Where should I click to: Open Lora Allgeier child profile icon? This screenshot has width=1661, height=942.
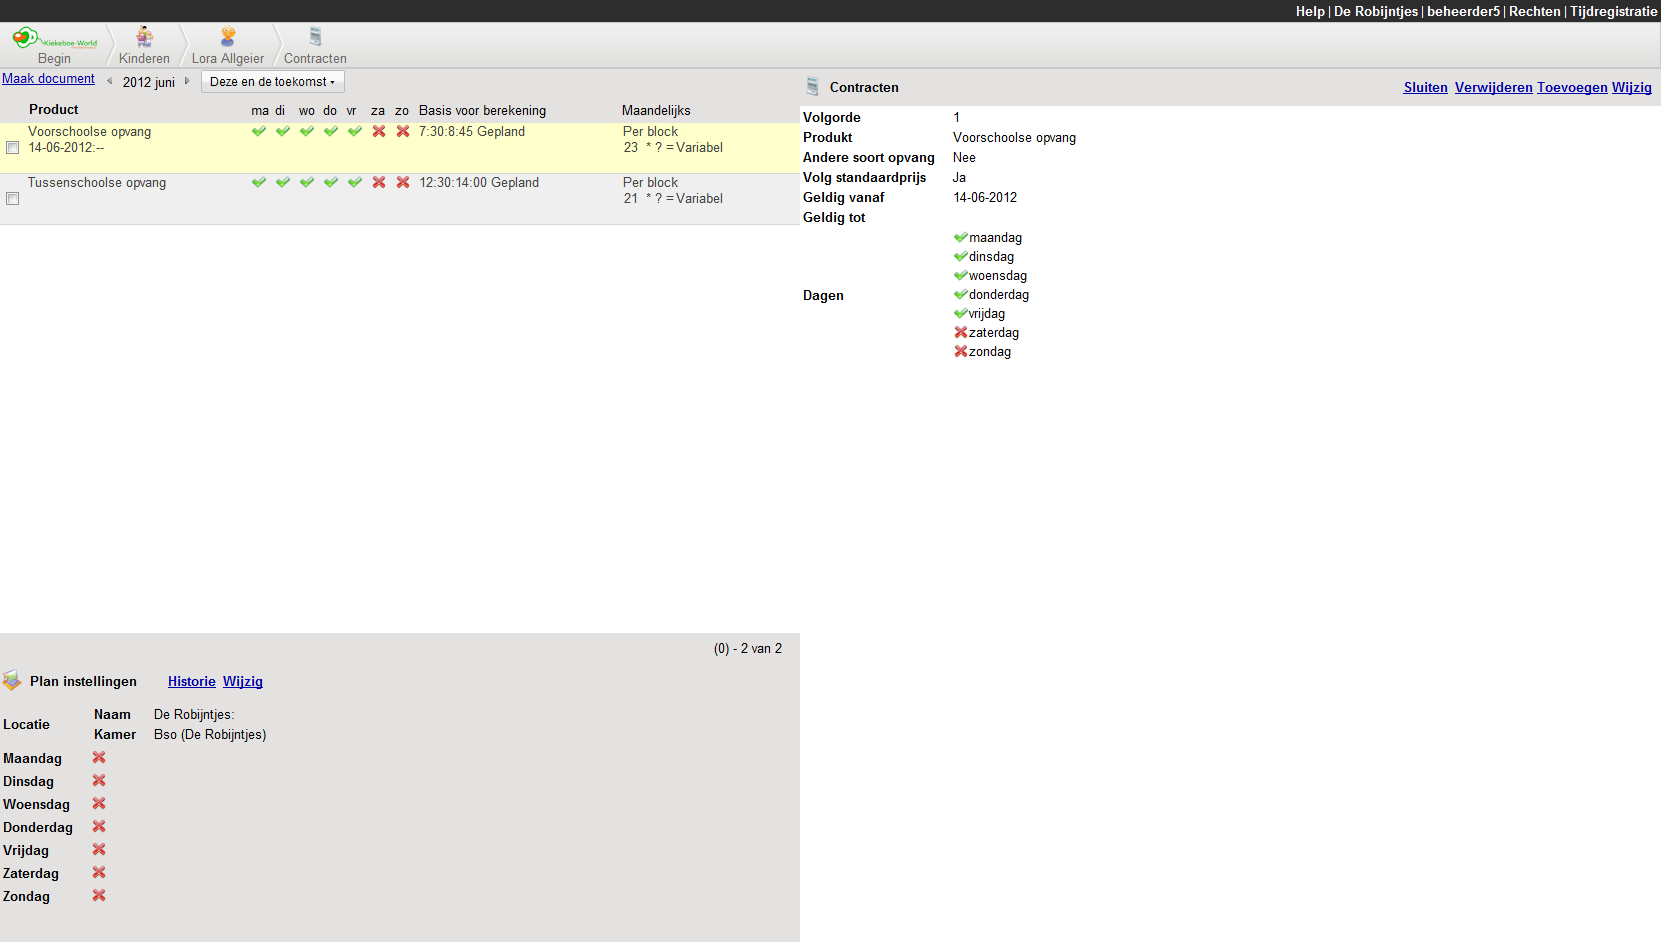pyautogui.click(x=228, y=37)
